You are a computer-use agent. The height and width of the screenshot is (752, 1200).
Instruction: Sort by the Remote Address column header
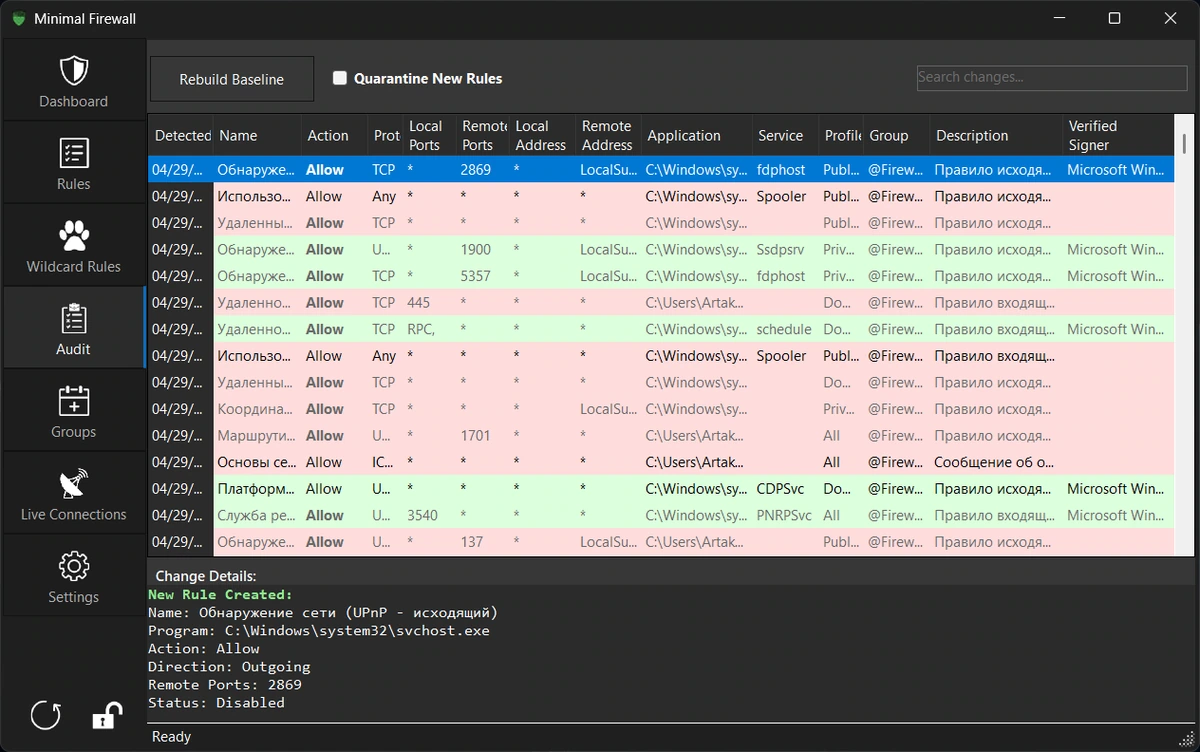point(609,135)
